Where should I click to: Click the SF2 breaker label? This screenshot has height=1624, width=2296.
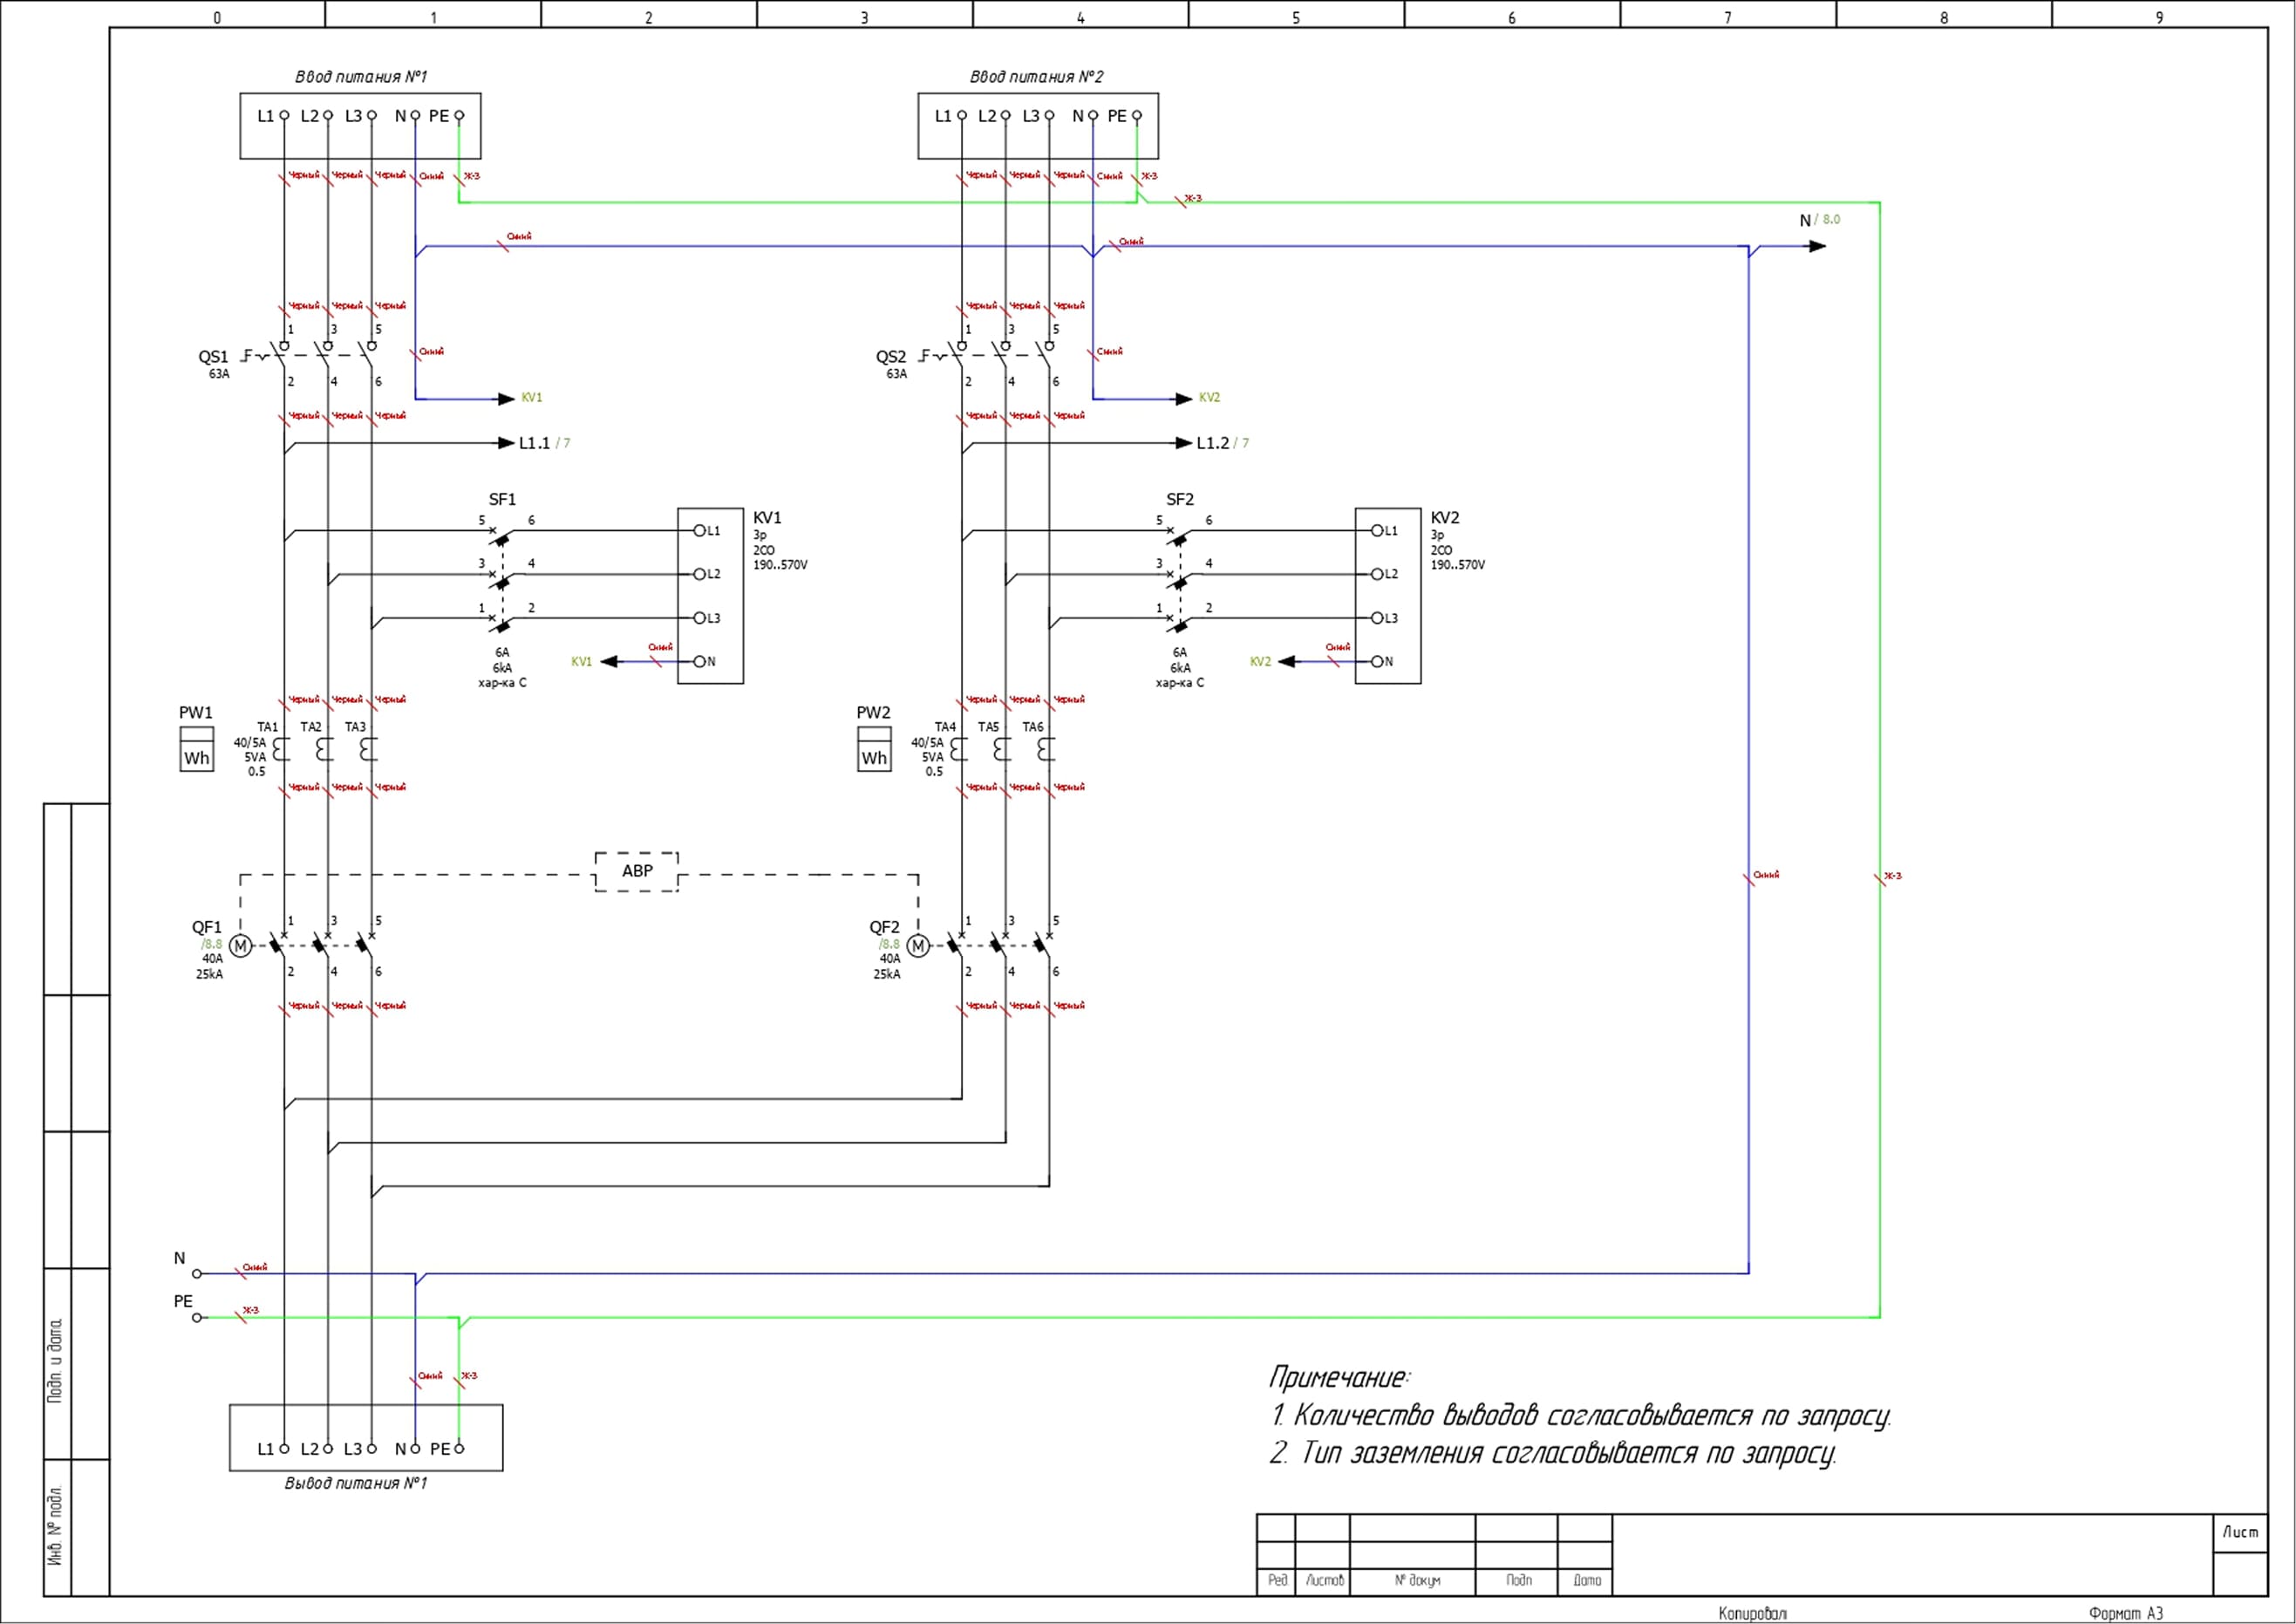pyautogui.click(x=1179, y=499)
